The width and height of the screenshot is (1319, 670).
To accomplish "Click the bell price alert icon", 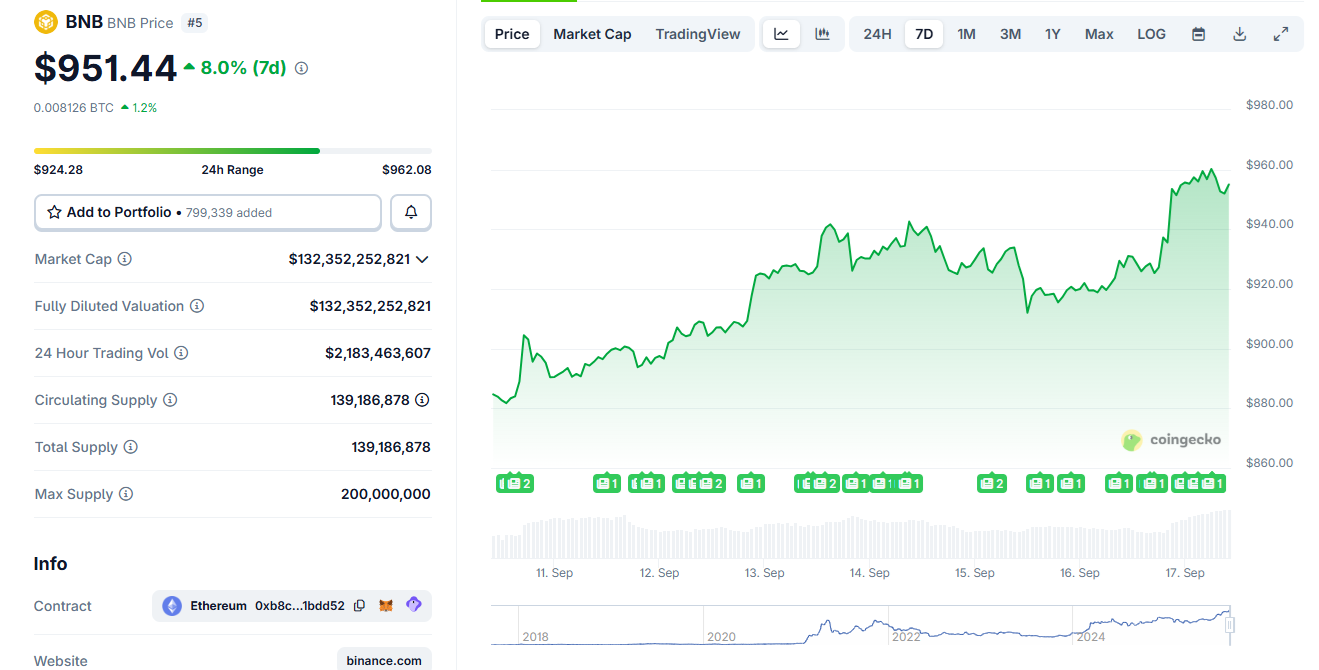I will pos(411,212).
